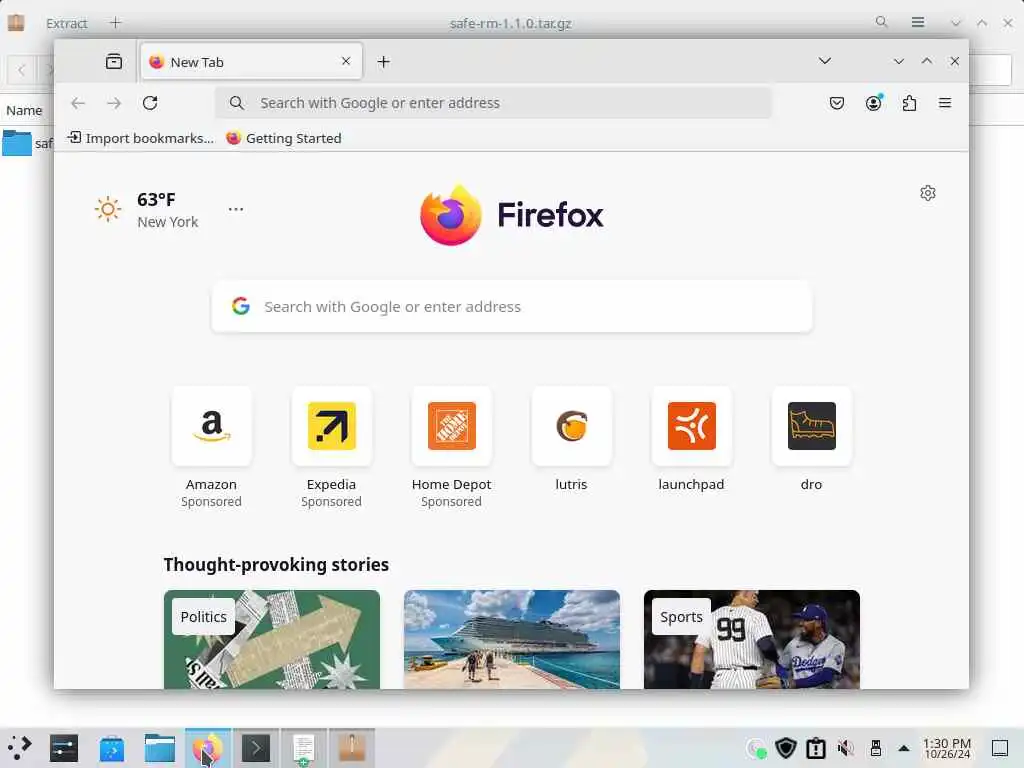Open the removable devices tray icon
Screen dimensions: 1024x768
tap(876, 748)
